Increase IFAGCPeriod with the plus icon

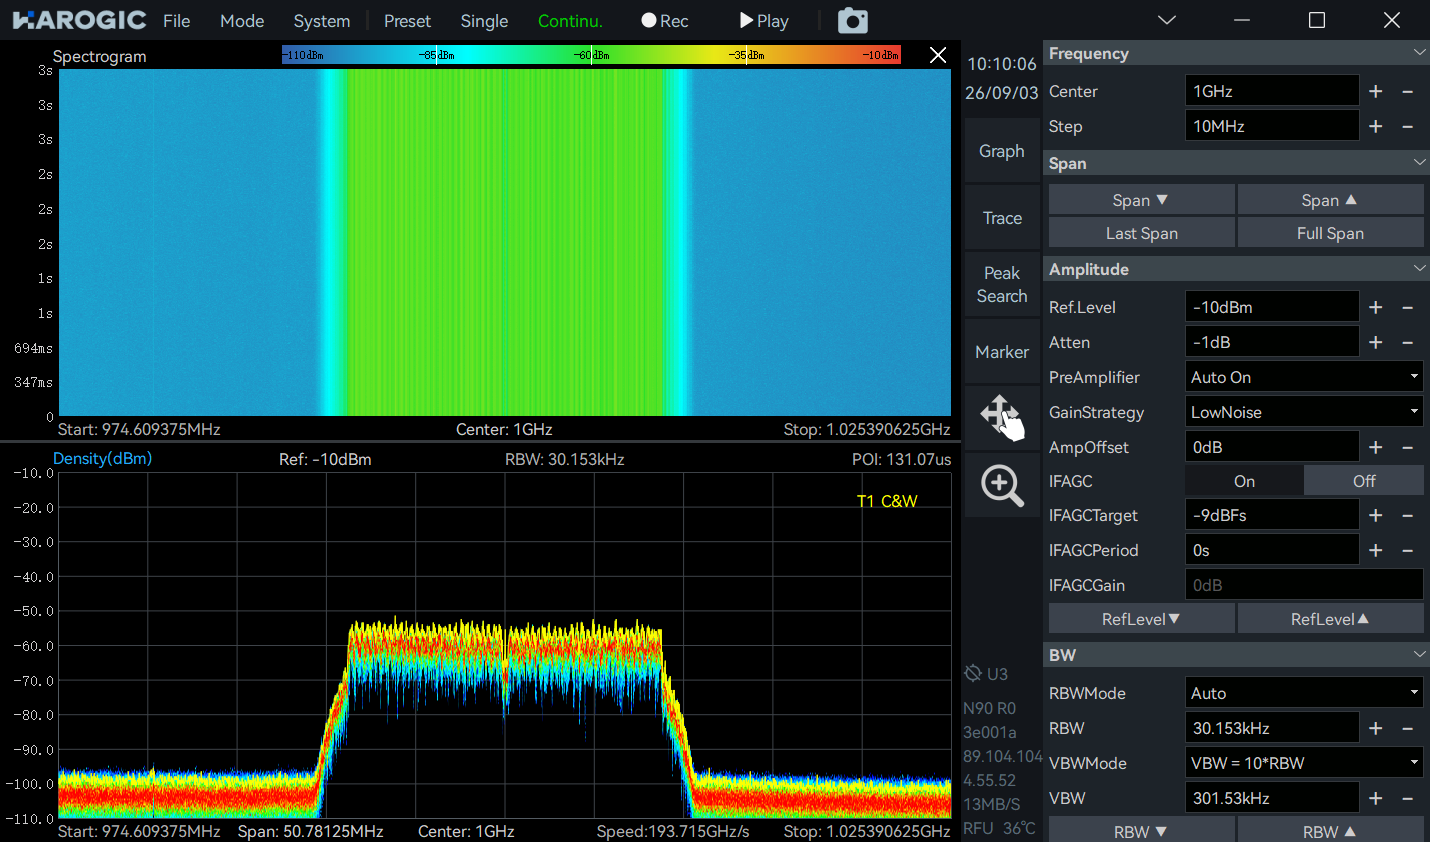pyautogui.click(x=1376, y=550)
